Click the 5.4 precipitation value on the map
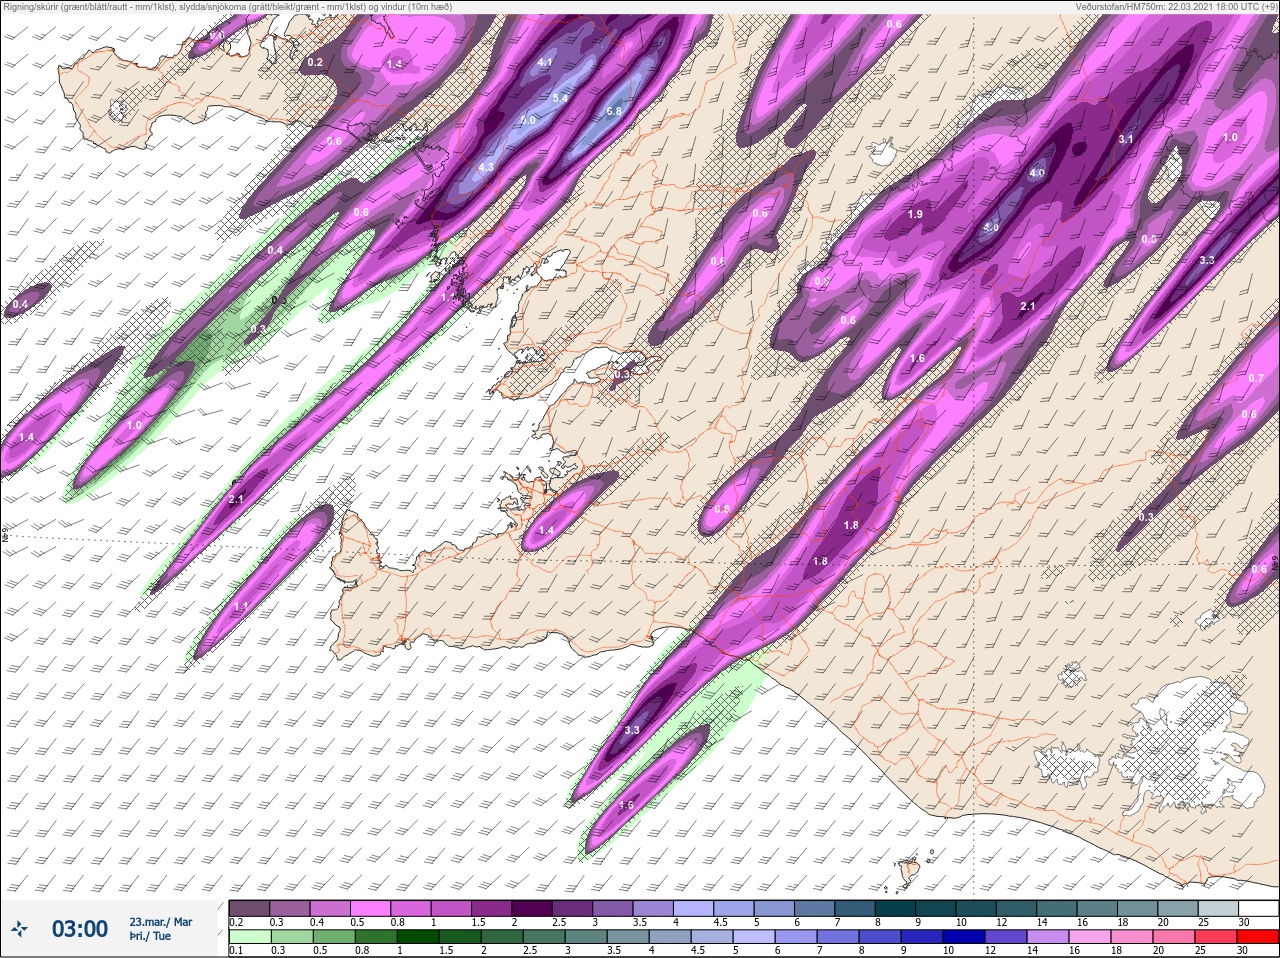 point(560,98)
